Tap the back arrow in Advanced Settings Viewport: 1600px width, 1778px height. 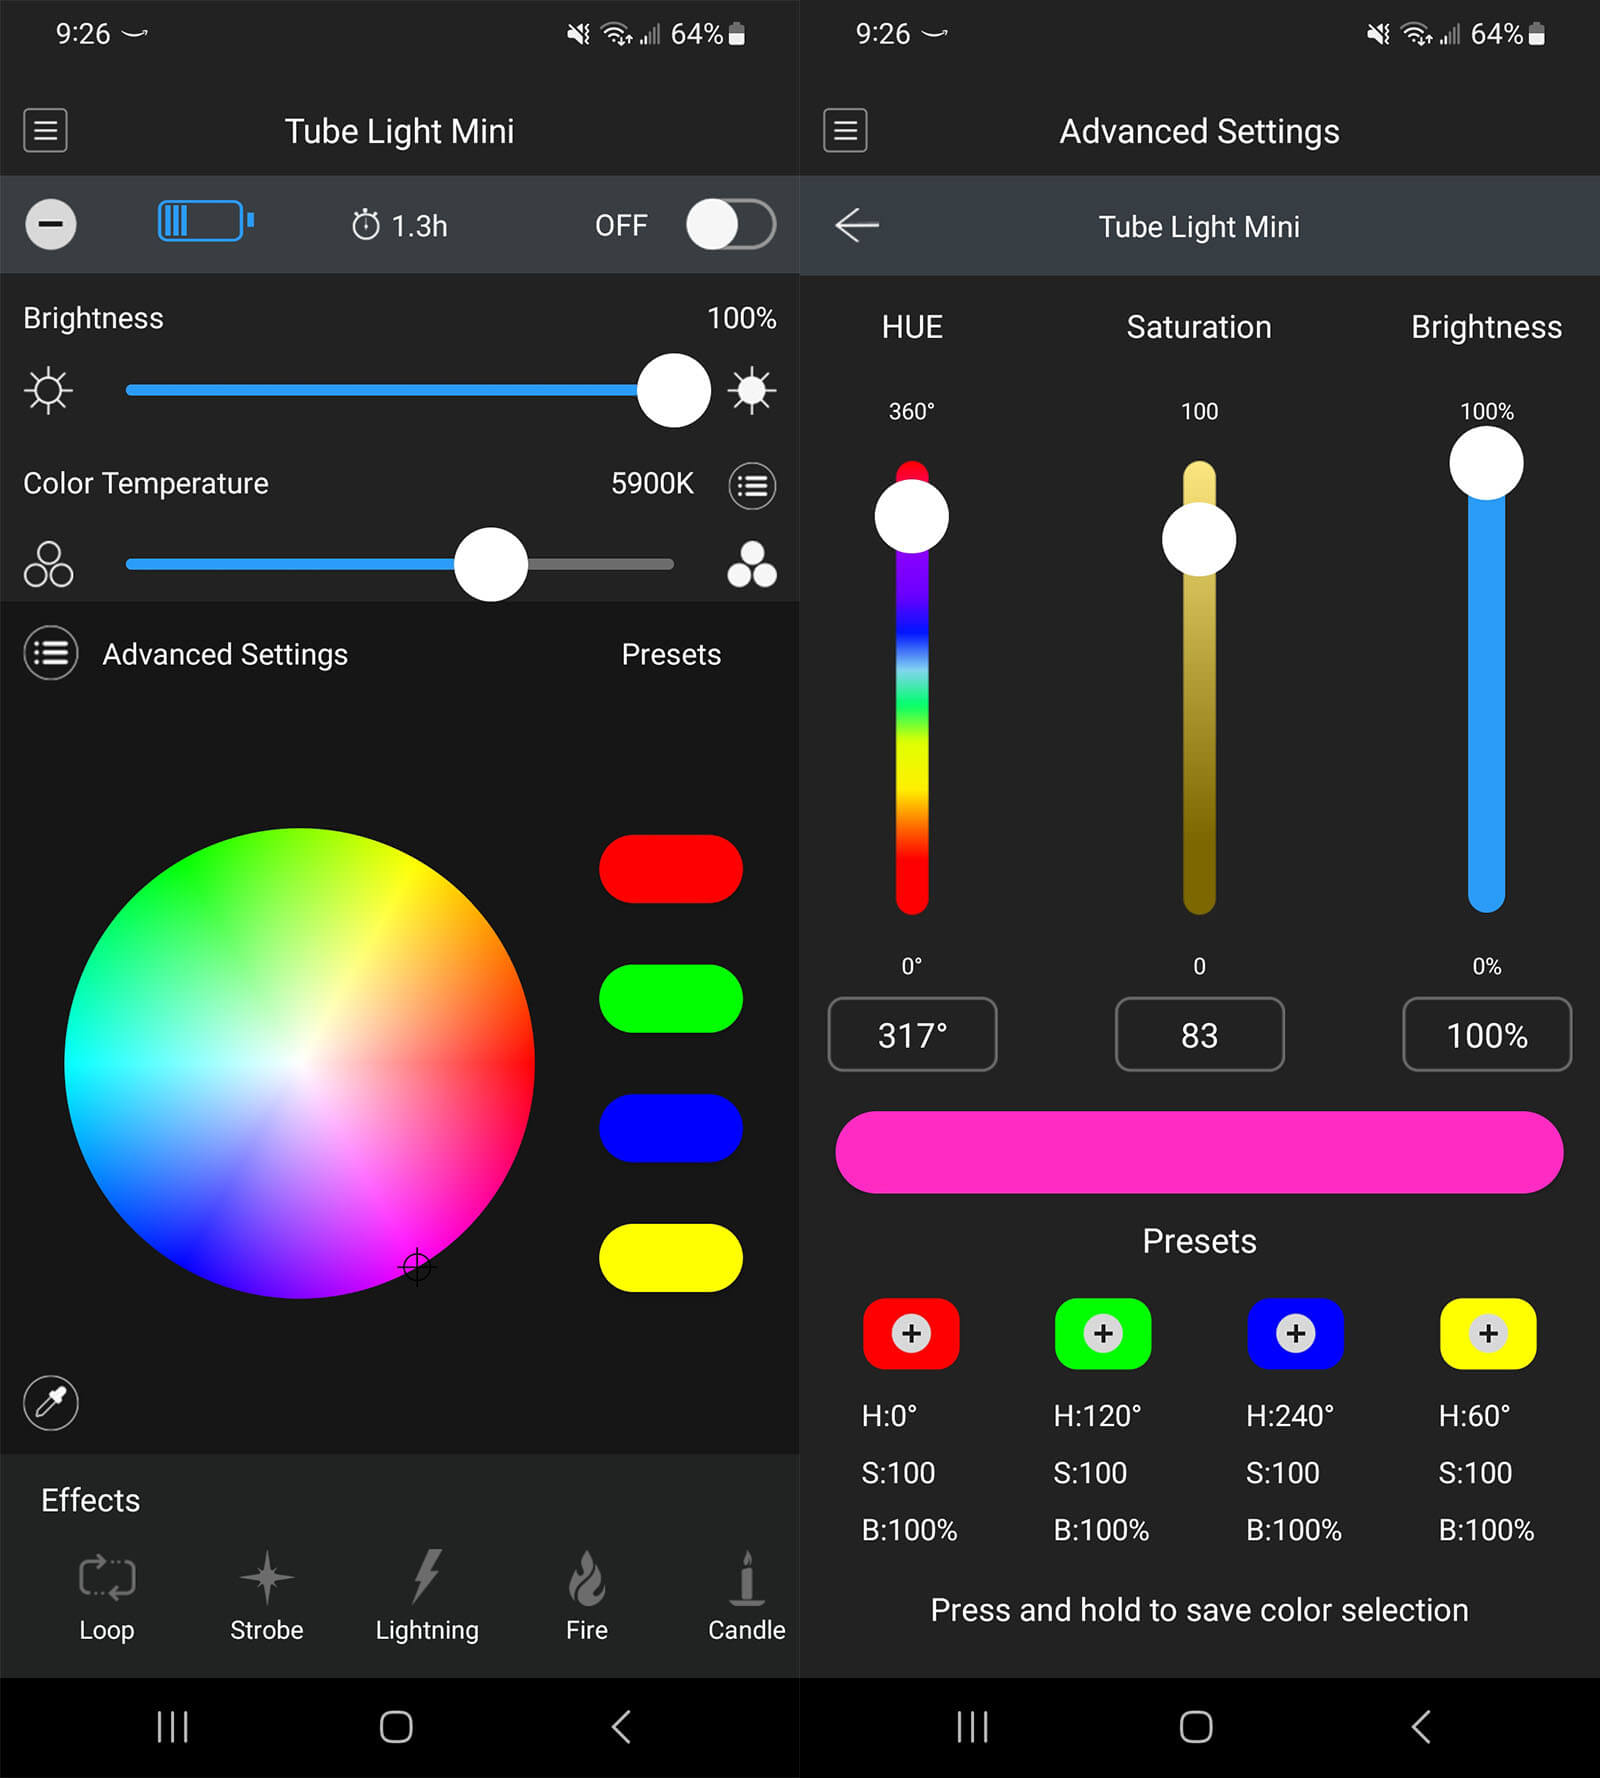click(857, 226)
